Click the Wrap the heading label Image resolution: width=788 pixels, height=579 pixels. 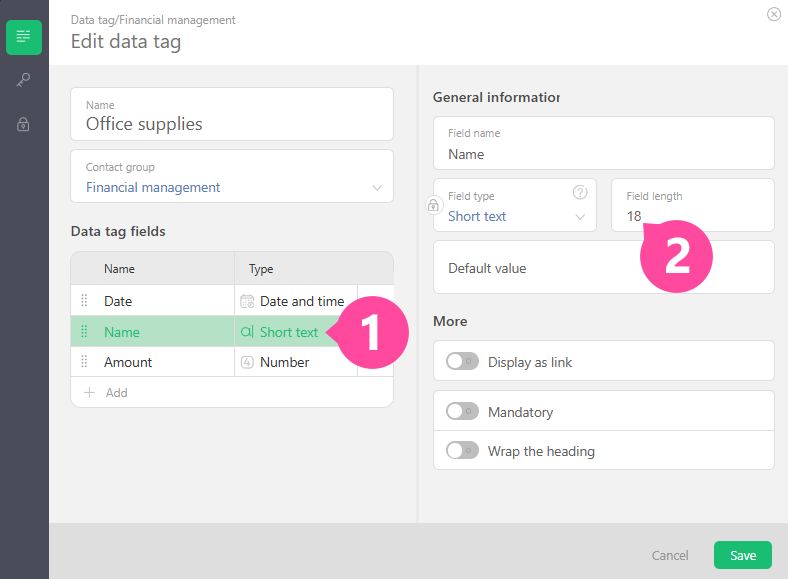[541, 451]
